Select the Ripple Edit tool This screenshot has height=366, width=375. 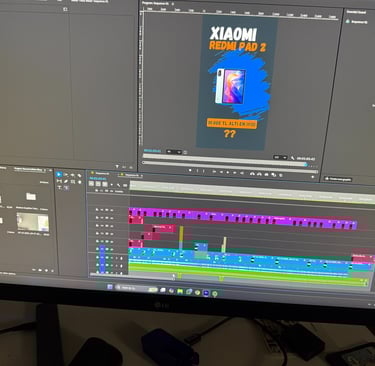(72, 175)
